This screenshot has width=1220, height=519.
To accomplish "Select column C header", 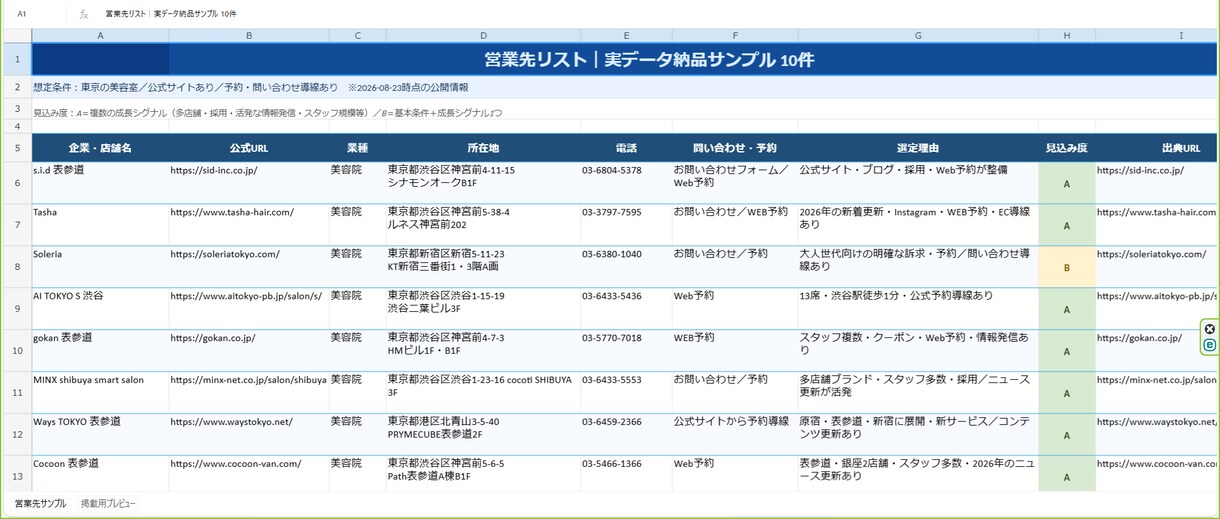I will point(357,36).
